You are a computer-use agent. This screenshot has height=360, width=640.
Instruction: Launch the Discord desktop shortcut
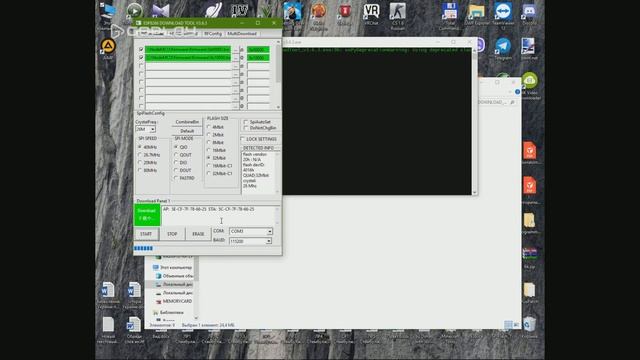[529, 11]
